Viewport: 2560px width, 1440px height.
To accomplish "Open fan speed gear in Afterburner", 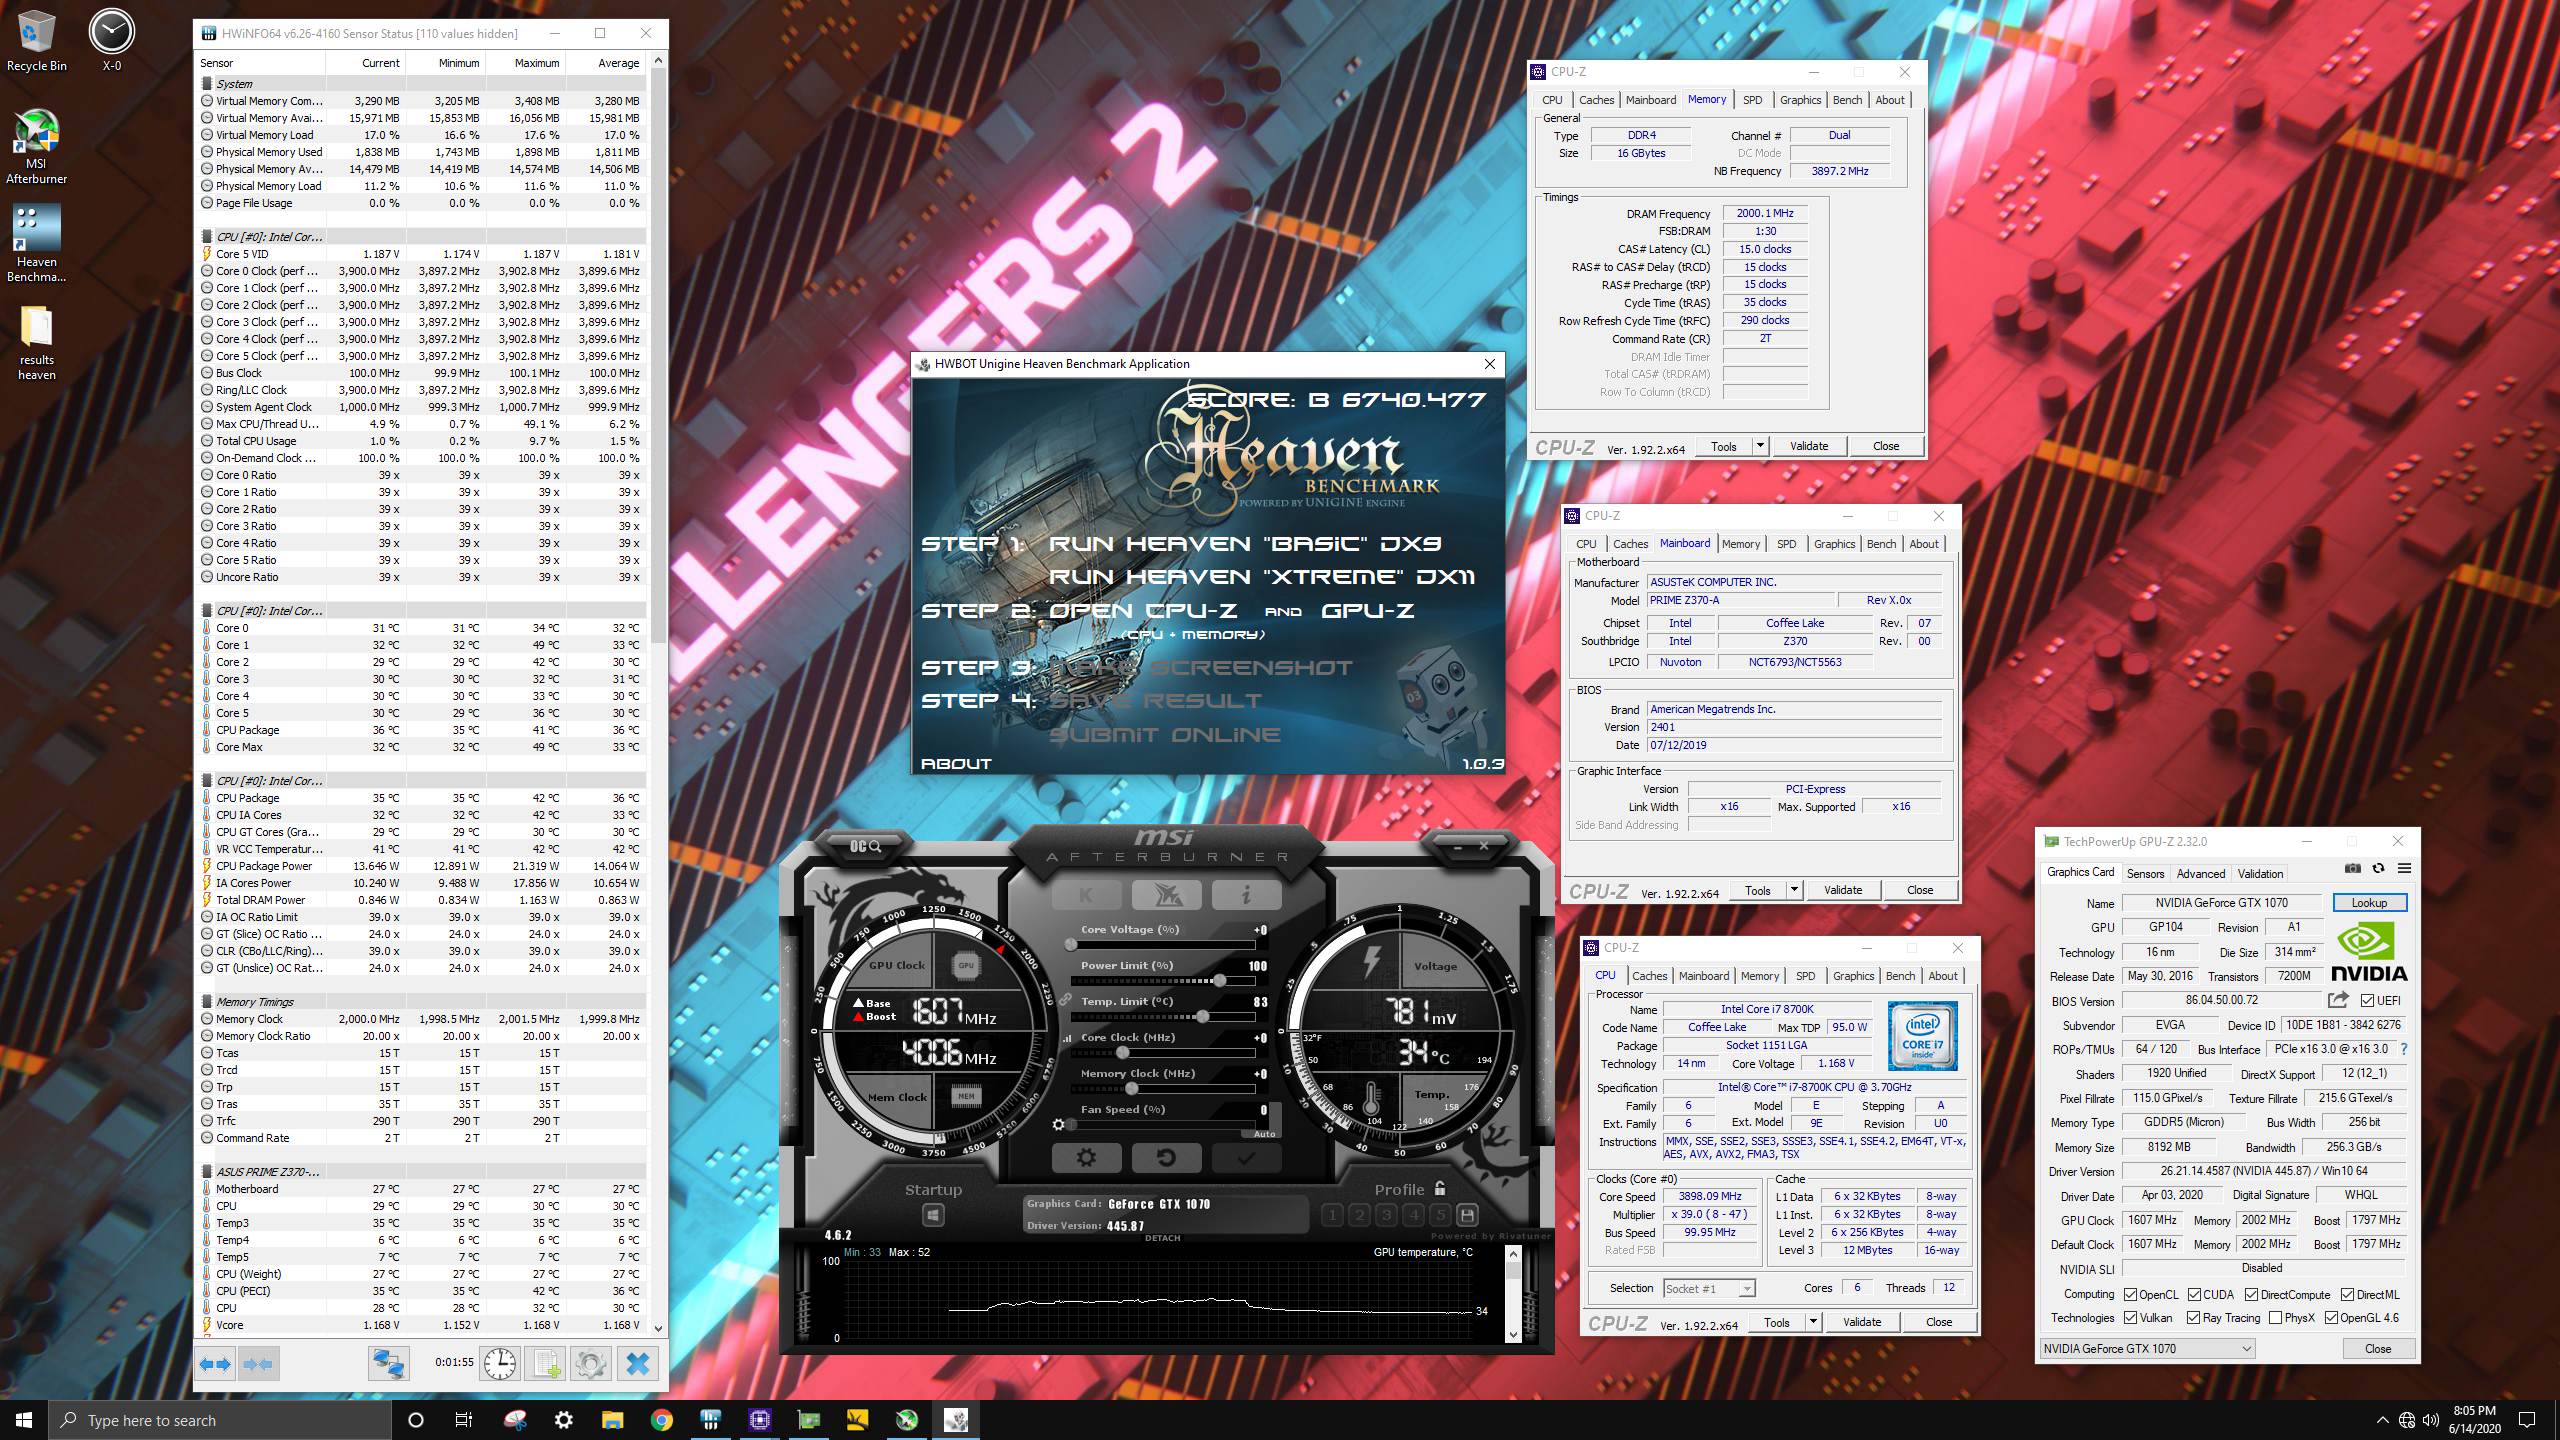I will pyautogui.click(x=1059, y=1125).
